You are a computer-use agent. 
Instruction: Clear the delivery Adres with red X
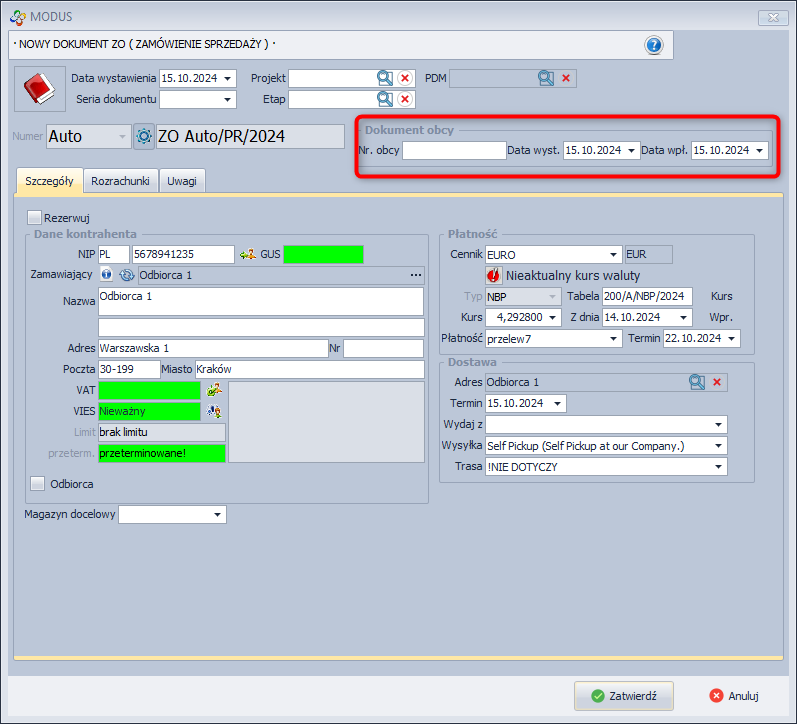coord(717,382)
